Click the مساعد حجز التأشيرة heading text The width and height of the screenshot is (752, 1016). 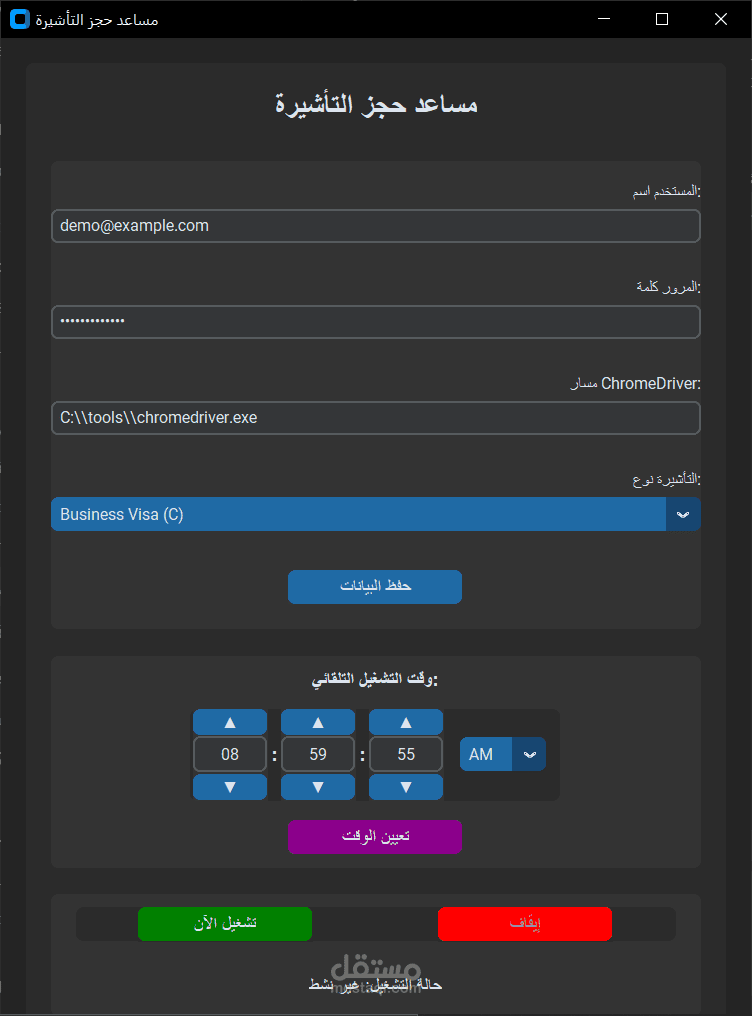376,104
